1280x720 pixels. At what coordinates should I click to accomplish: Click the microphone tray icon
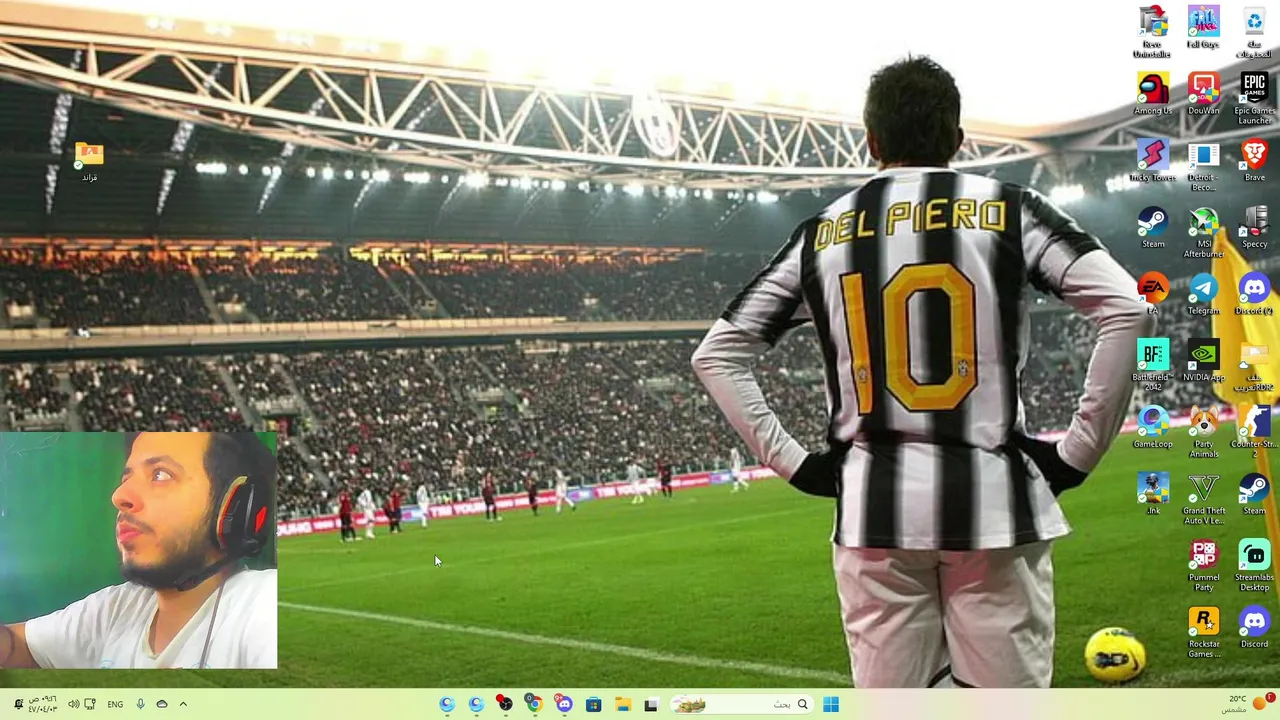[140, 704]
